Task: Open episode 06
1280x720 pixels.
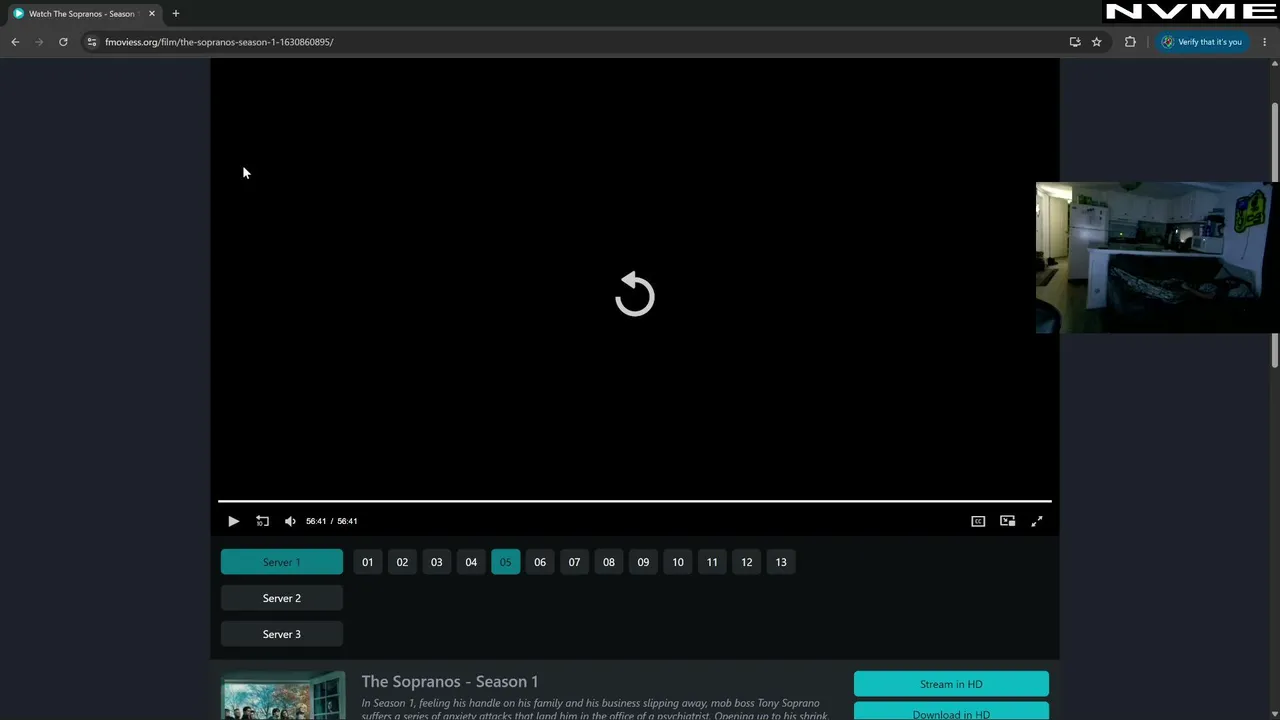Action: (540, 562)
